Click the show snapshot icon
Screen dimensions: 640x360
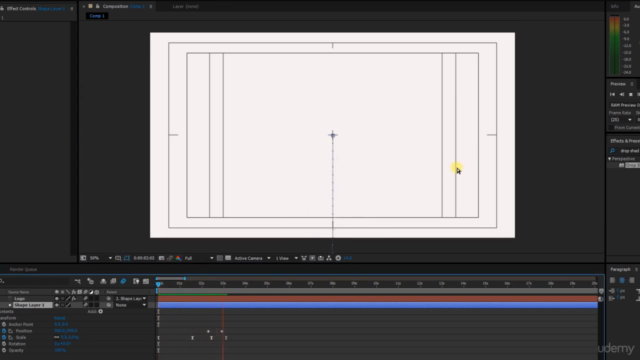(170, 258)
